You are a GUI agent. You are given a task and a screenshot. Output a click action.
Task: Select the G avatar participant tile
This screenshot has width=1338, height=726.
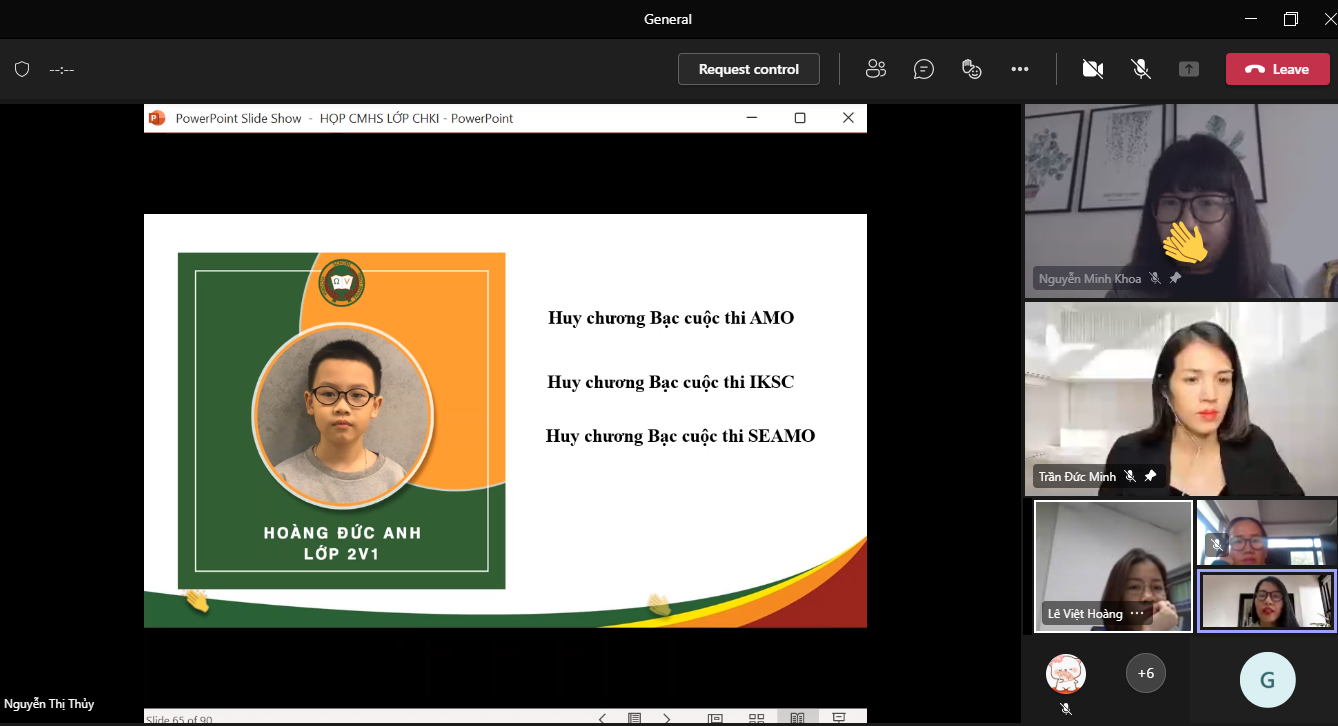pos(1267,680)
